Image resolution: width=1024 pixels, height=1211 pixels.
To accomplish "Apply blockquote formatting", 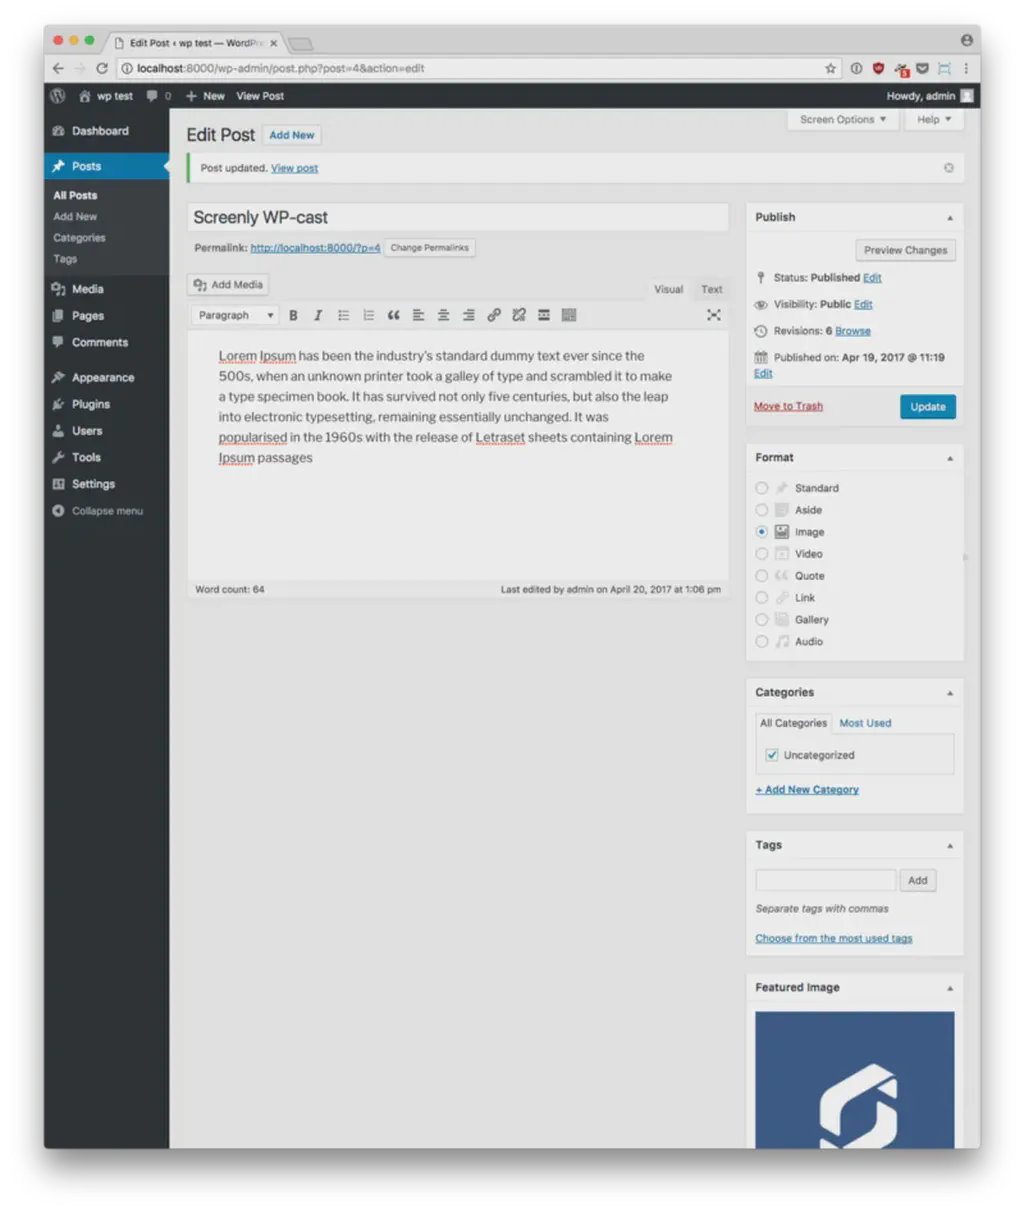I will [393, 315].
